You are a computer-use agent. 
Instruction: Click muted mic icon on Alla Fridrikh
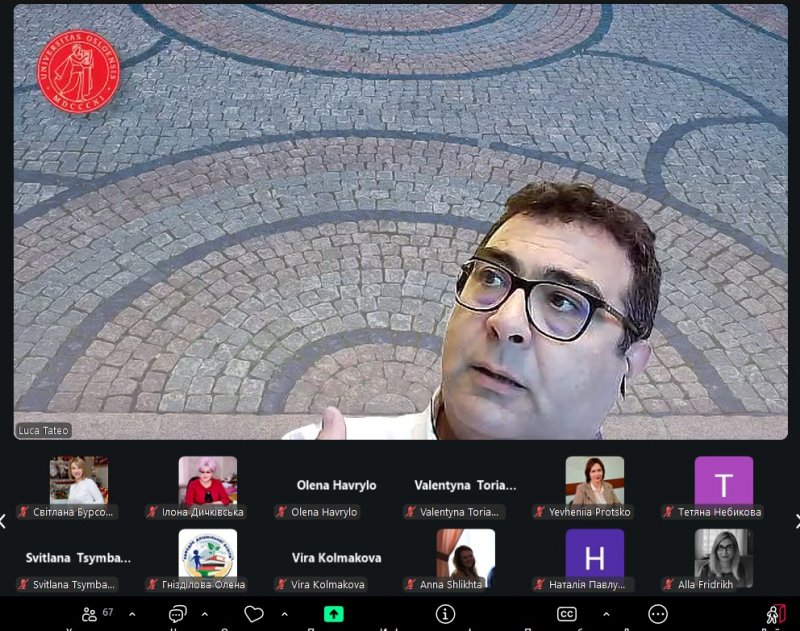click(668, 584)
